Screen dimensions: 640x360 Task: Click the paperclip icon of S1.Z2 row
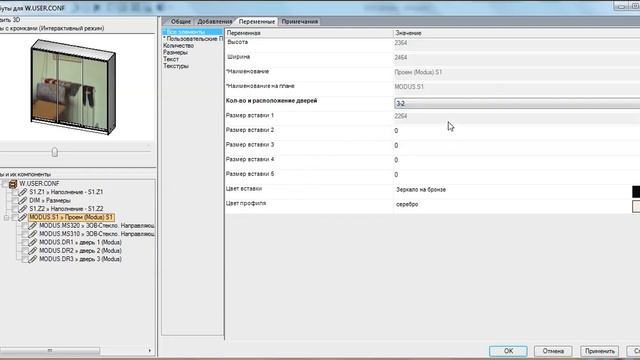[23, 209]
